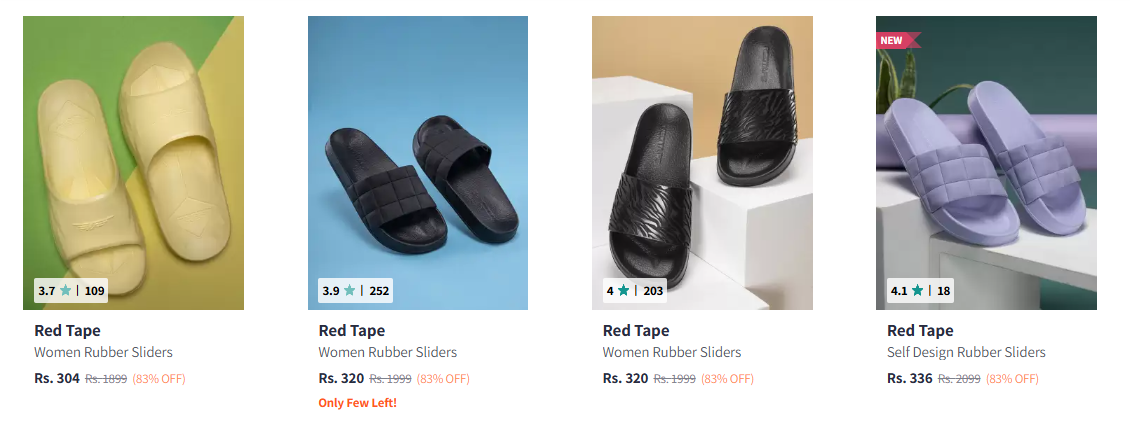Click the 109 ratings count

tap(94, 291)
